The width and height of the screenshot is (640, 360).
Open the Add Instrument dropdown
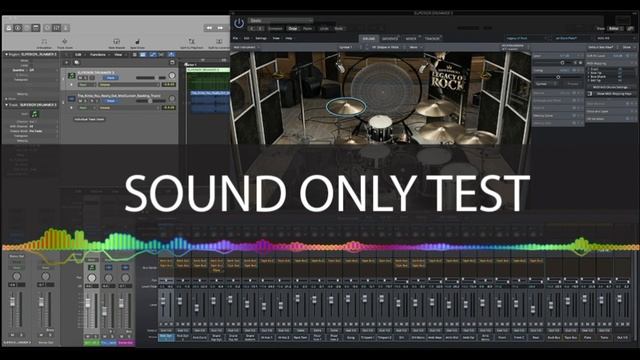pos(246,47)
